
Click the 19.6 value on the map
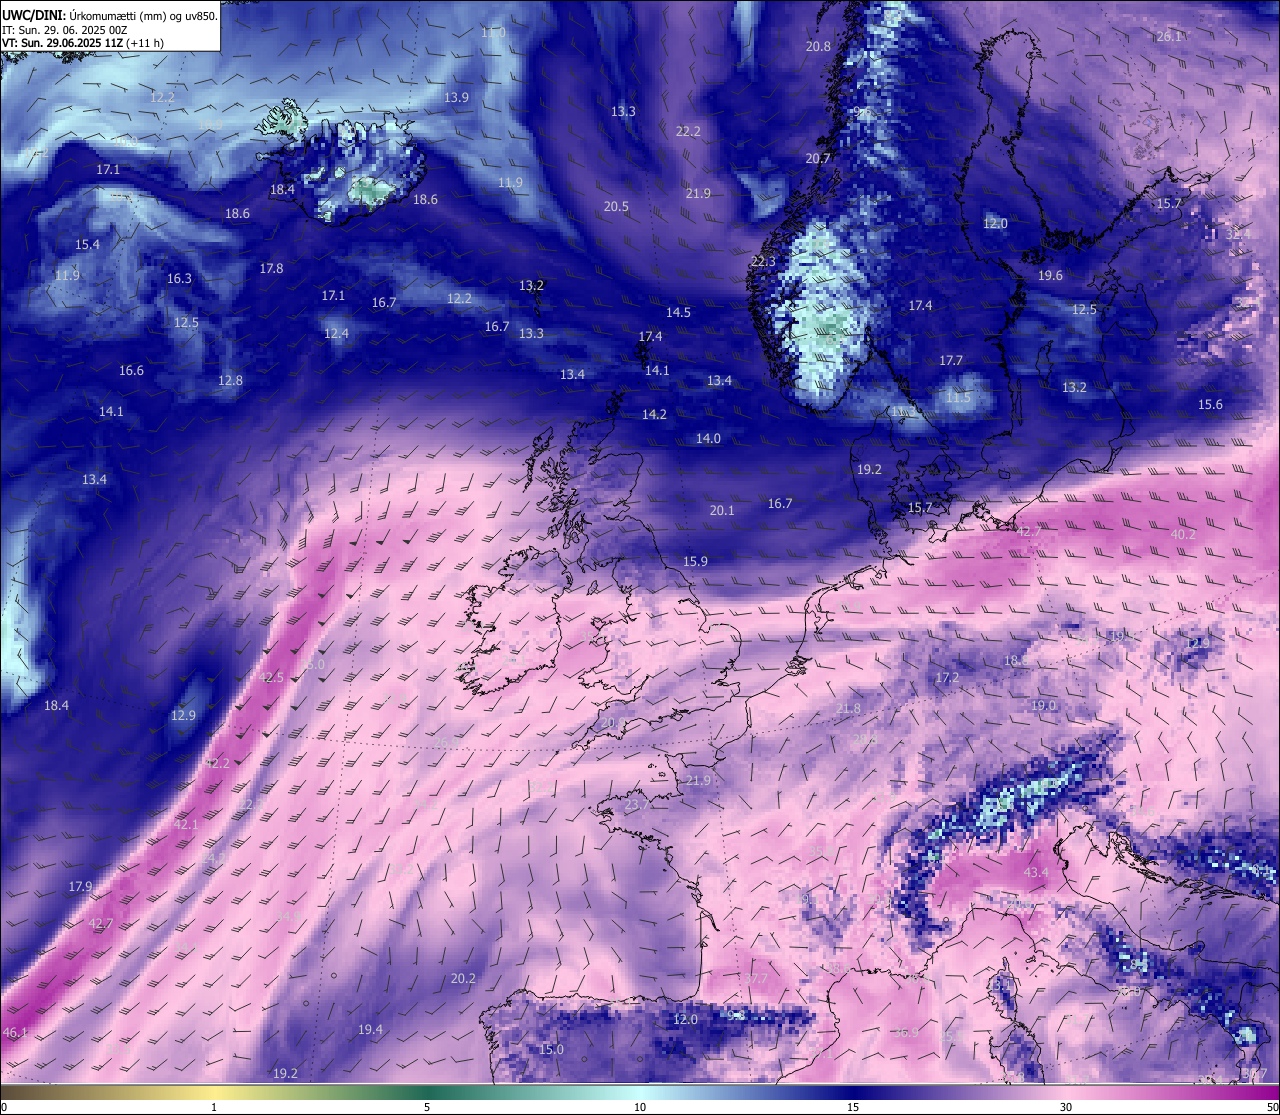[x=1050, y=275]
